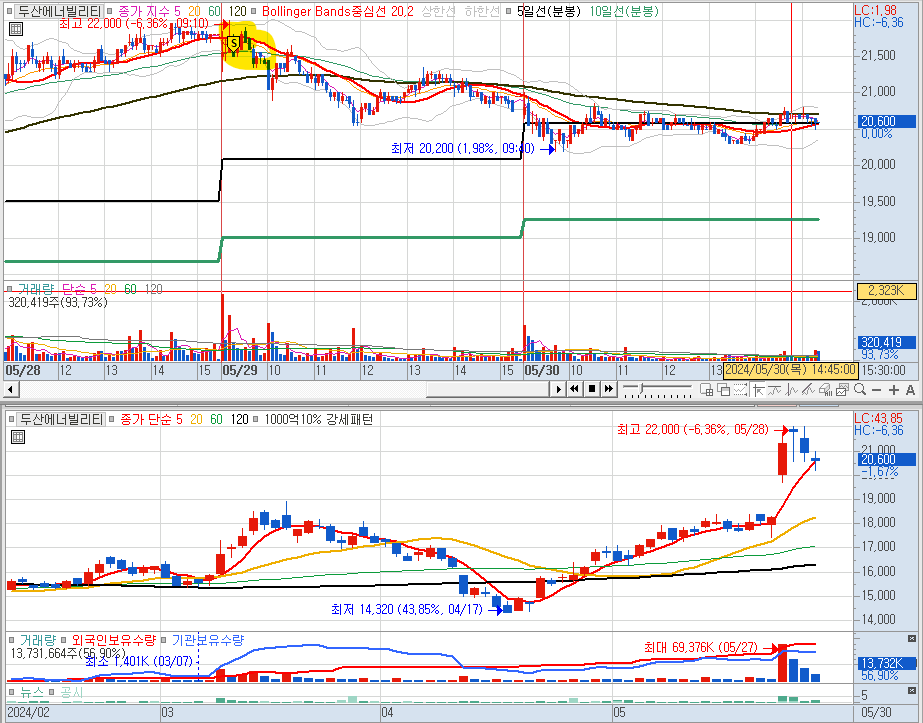
Task: Click the 05/29 date label on upper time axis
Action: (x=240, y=370)
